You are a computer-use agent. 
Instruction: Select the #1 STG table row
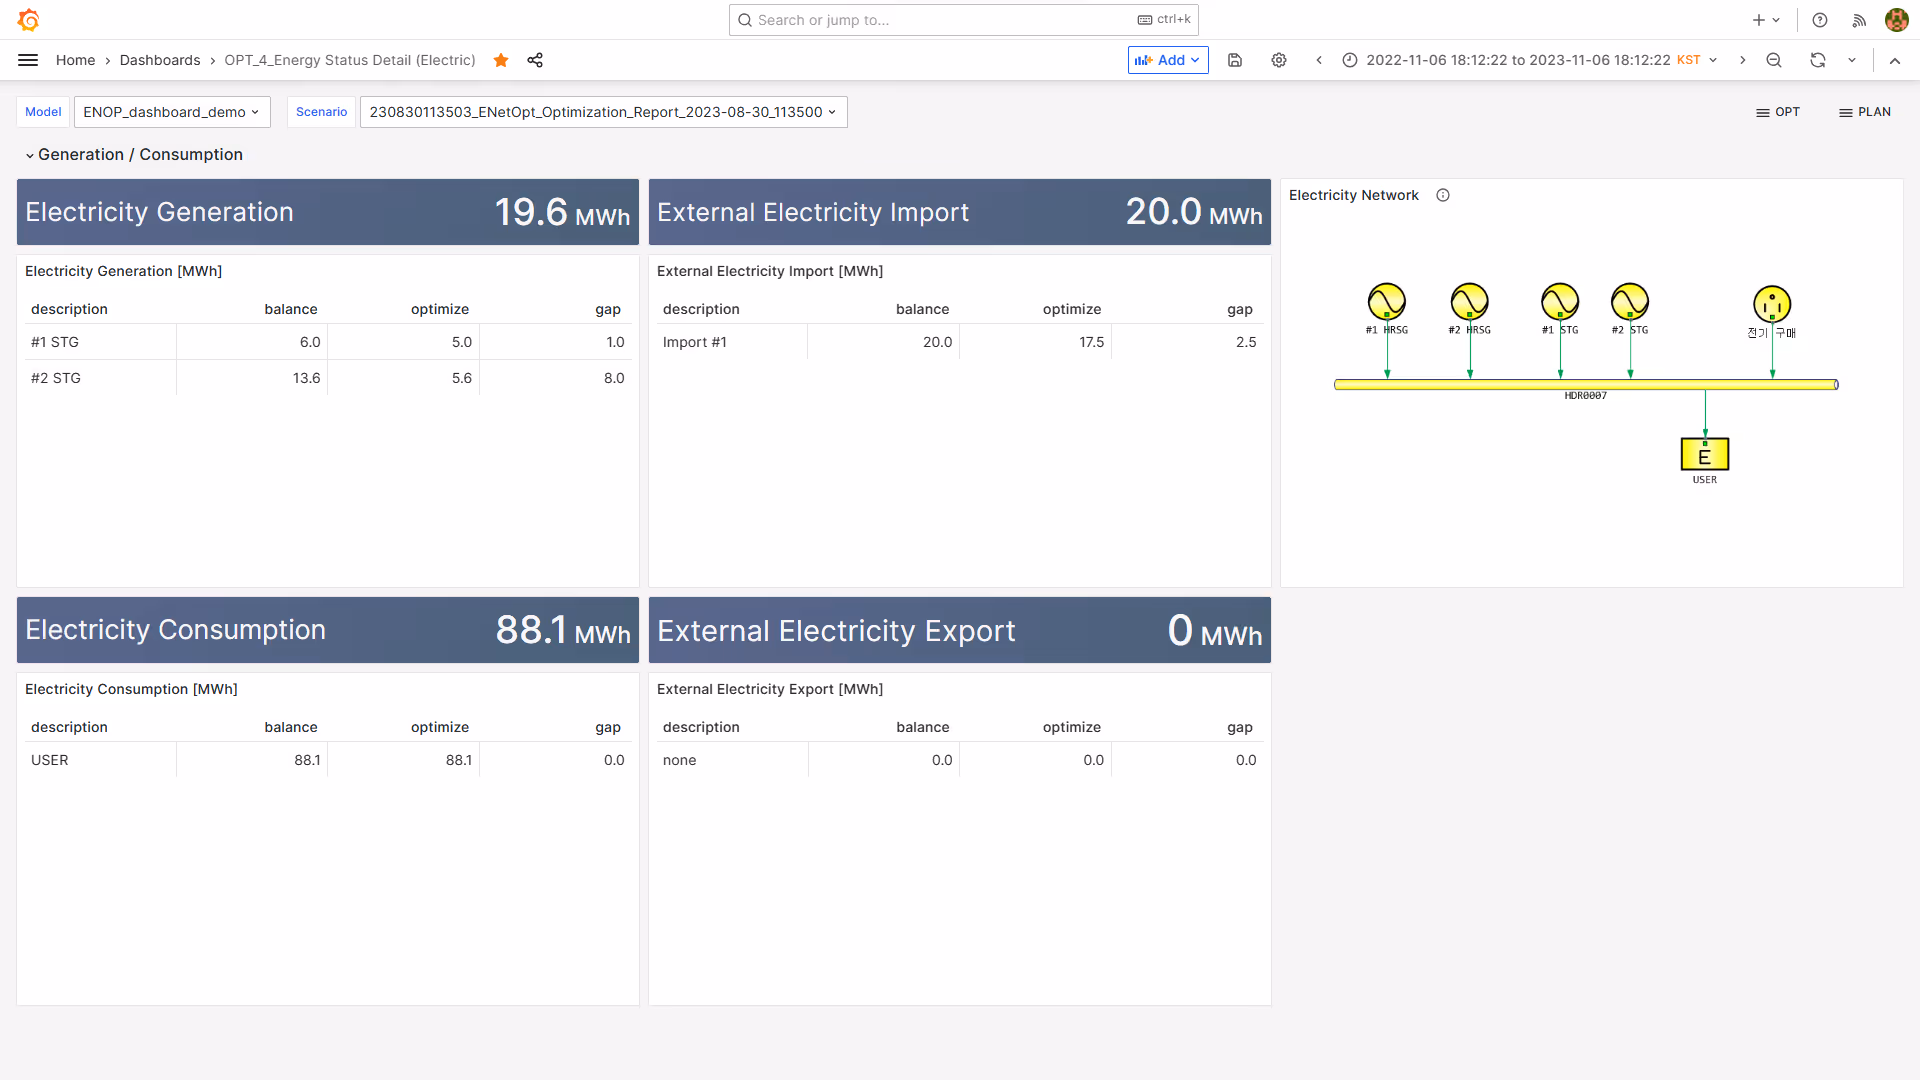(328, 342)
